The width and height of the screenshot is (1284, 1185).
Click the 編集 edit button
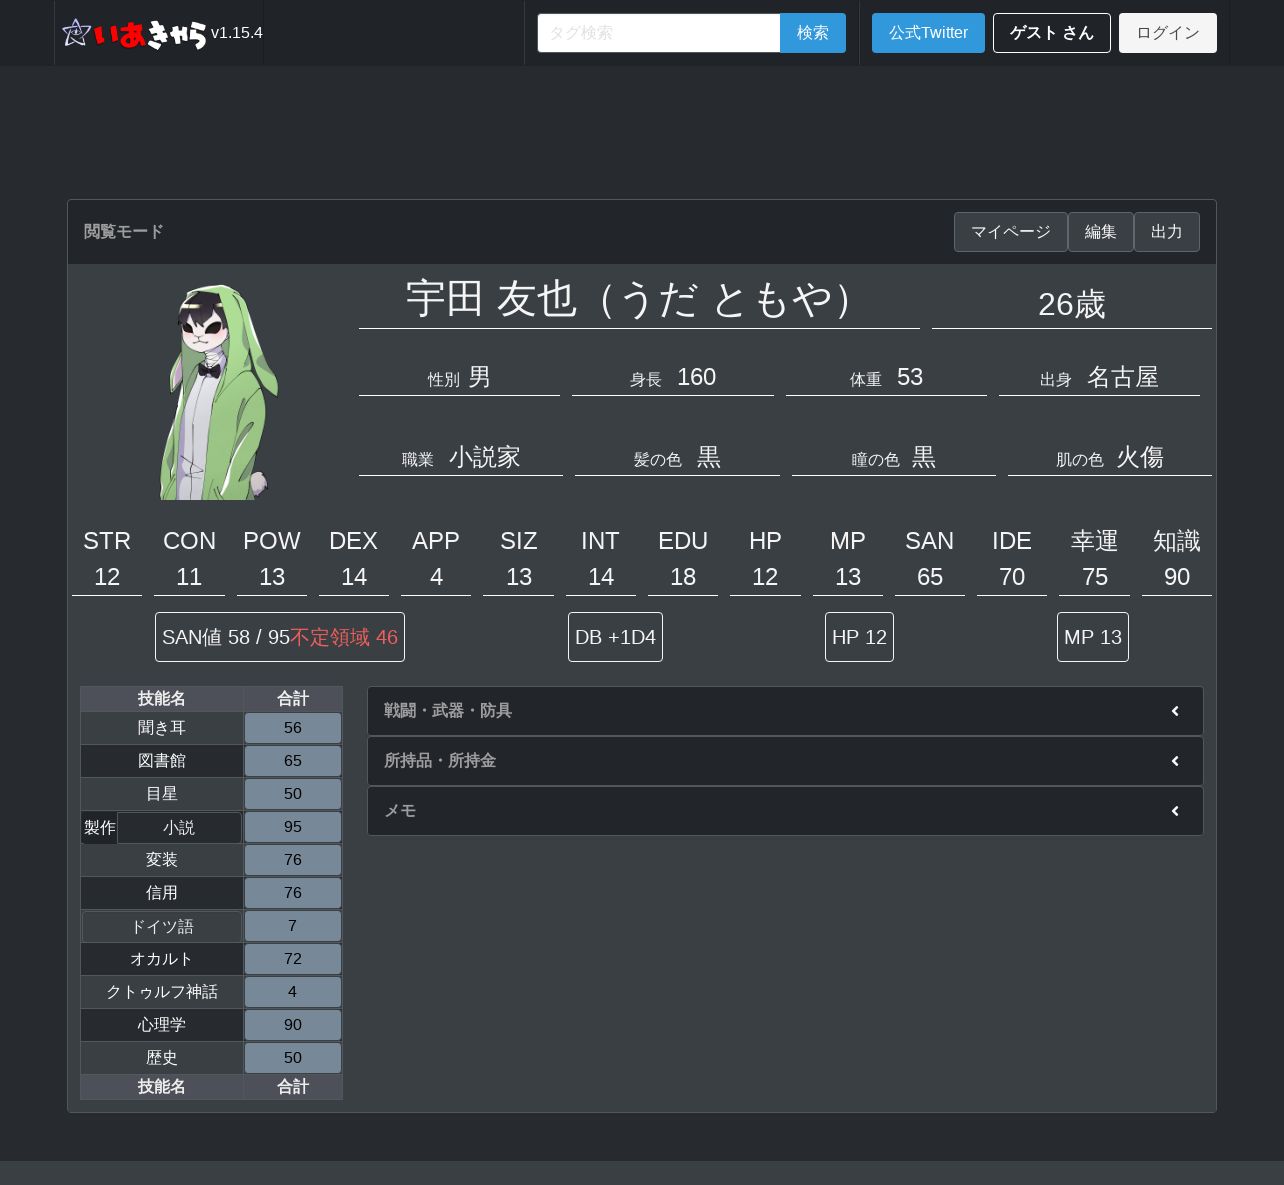(1101, 232)
